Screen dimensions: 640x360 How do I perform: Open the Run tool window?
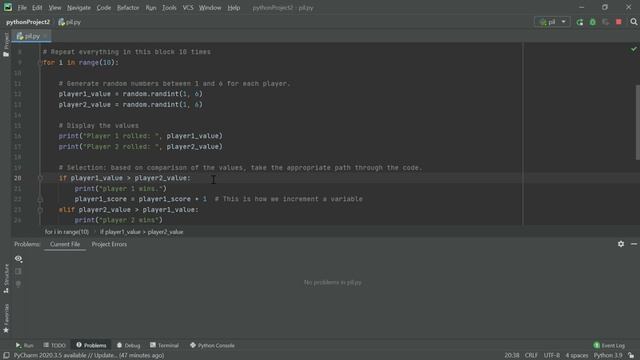coord(24,345)
